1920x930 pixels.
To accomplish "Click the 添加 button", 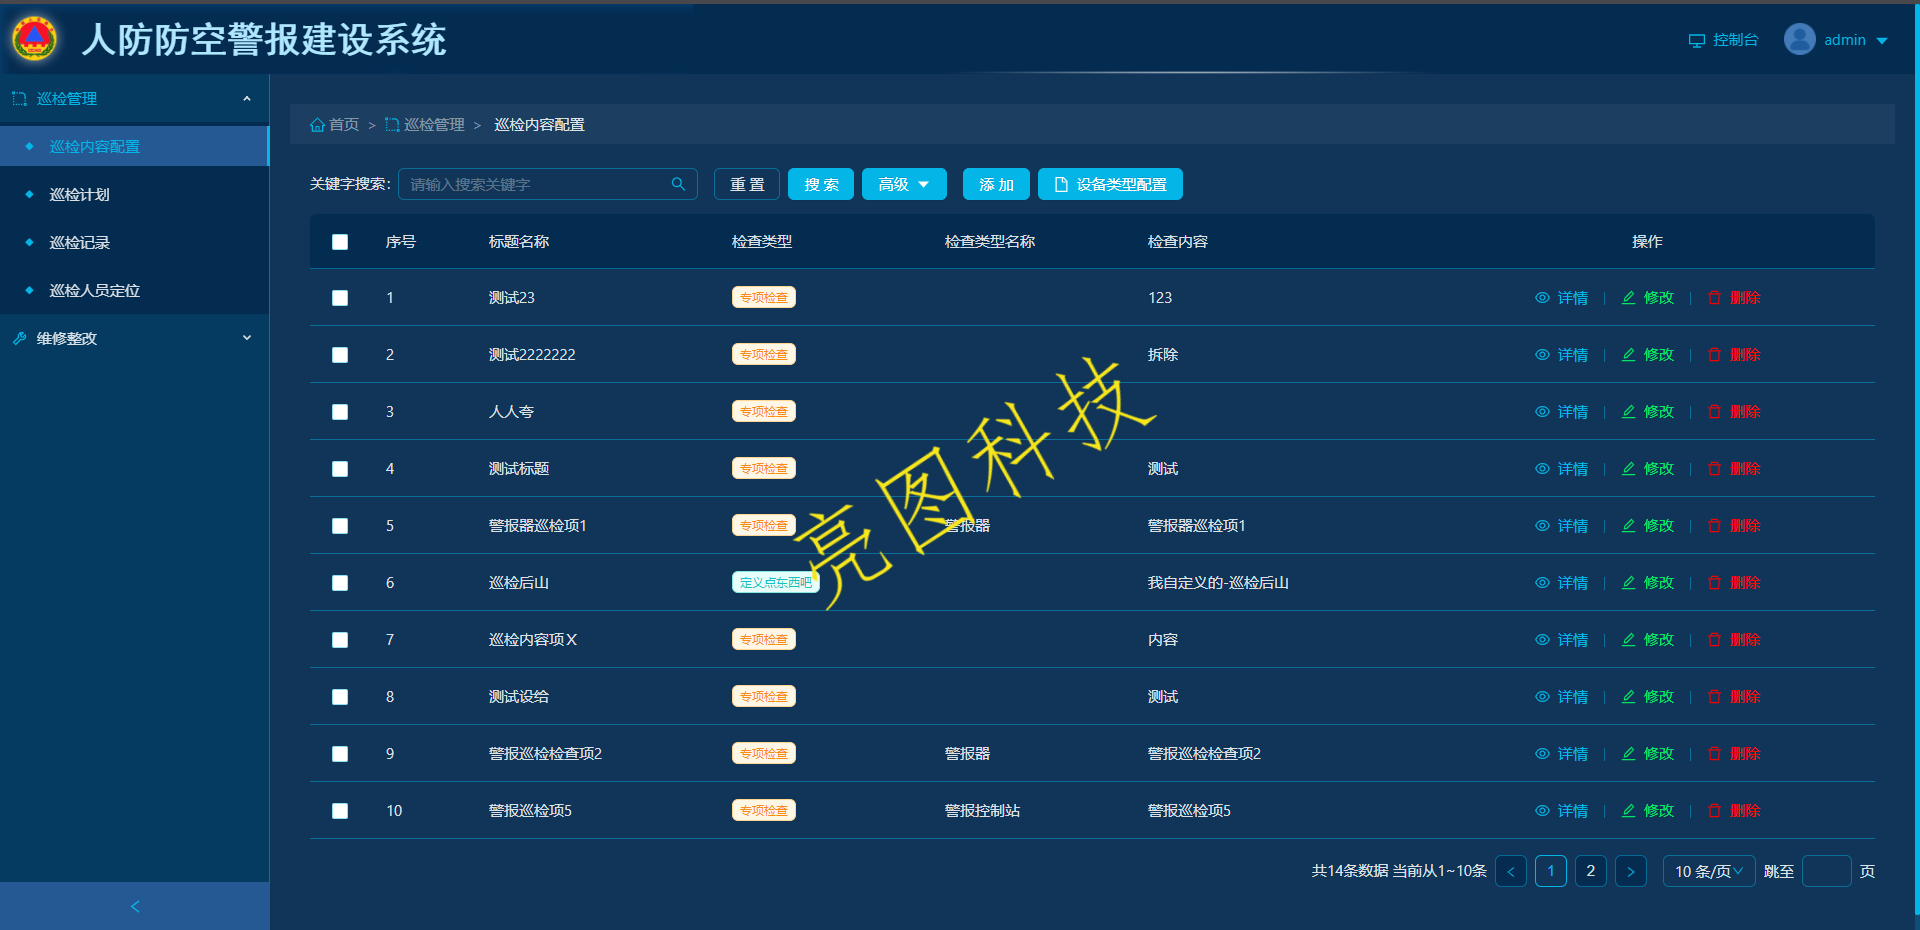I will [995, 184].
